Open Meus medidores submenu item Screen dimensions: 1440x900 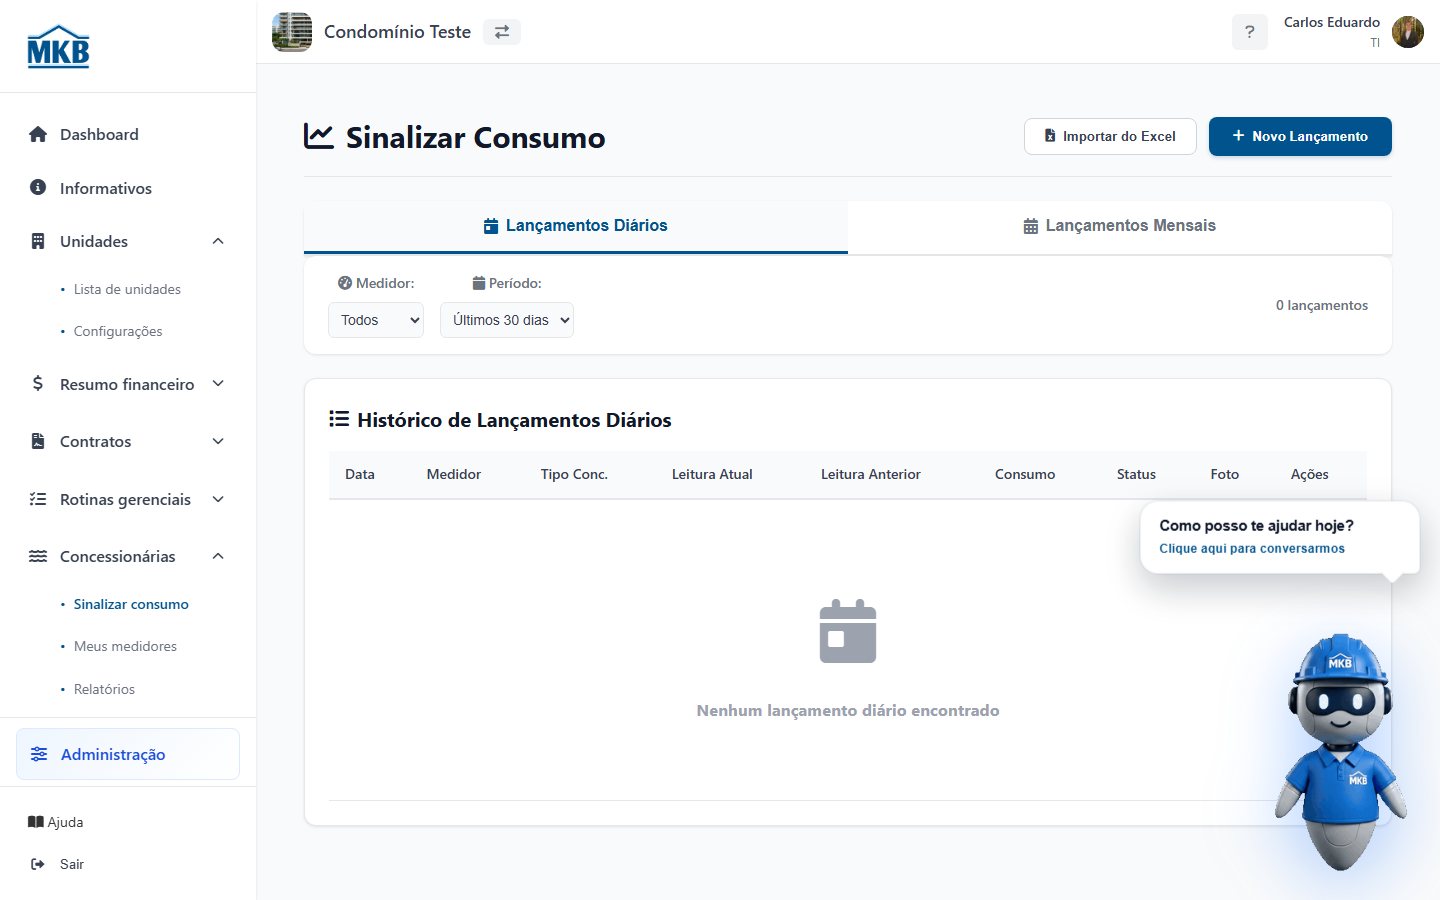pyautogui.click(x=125, y=646)
